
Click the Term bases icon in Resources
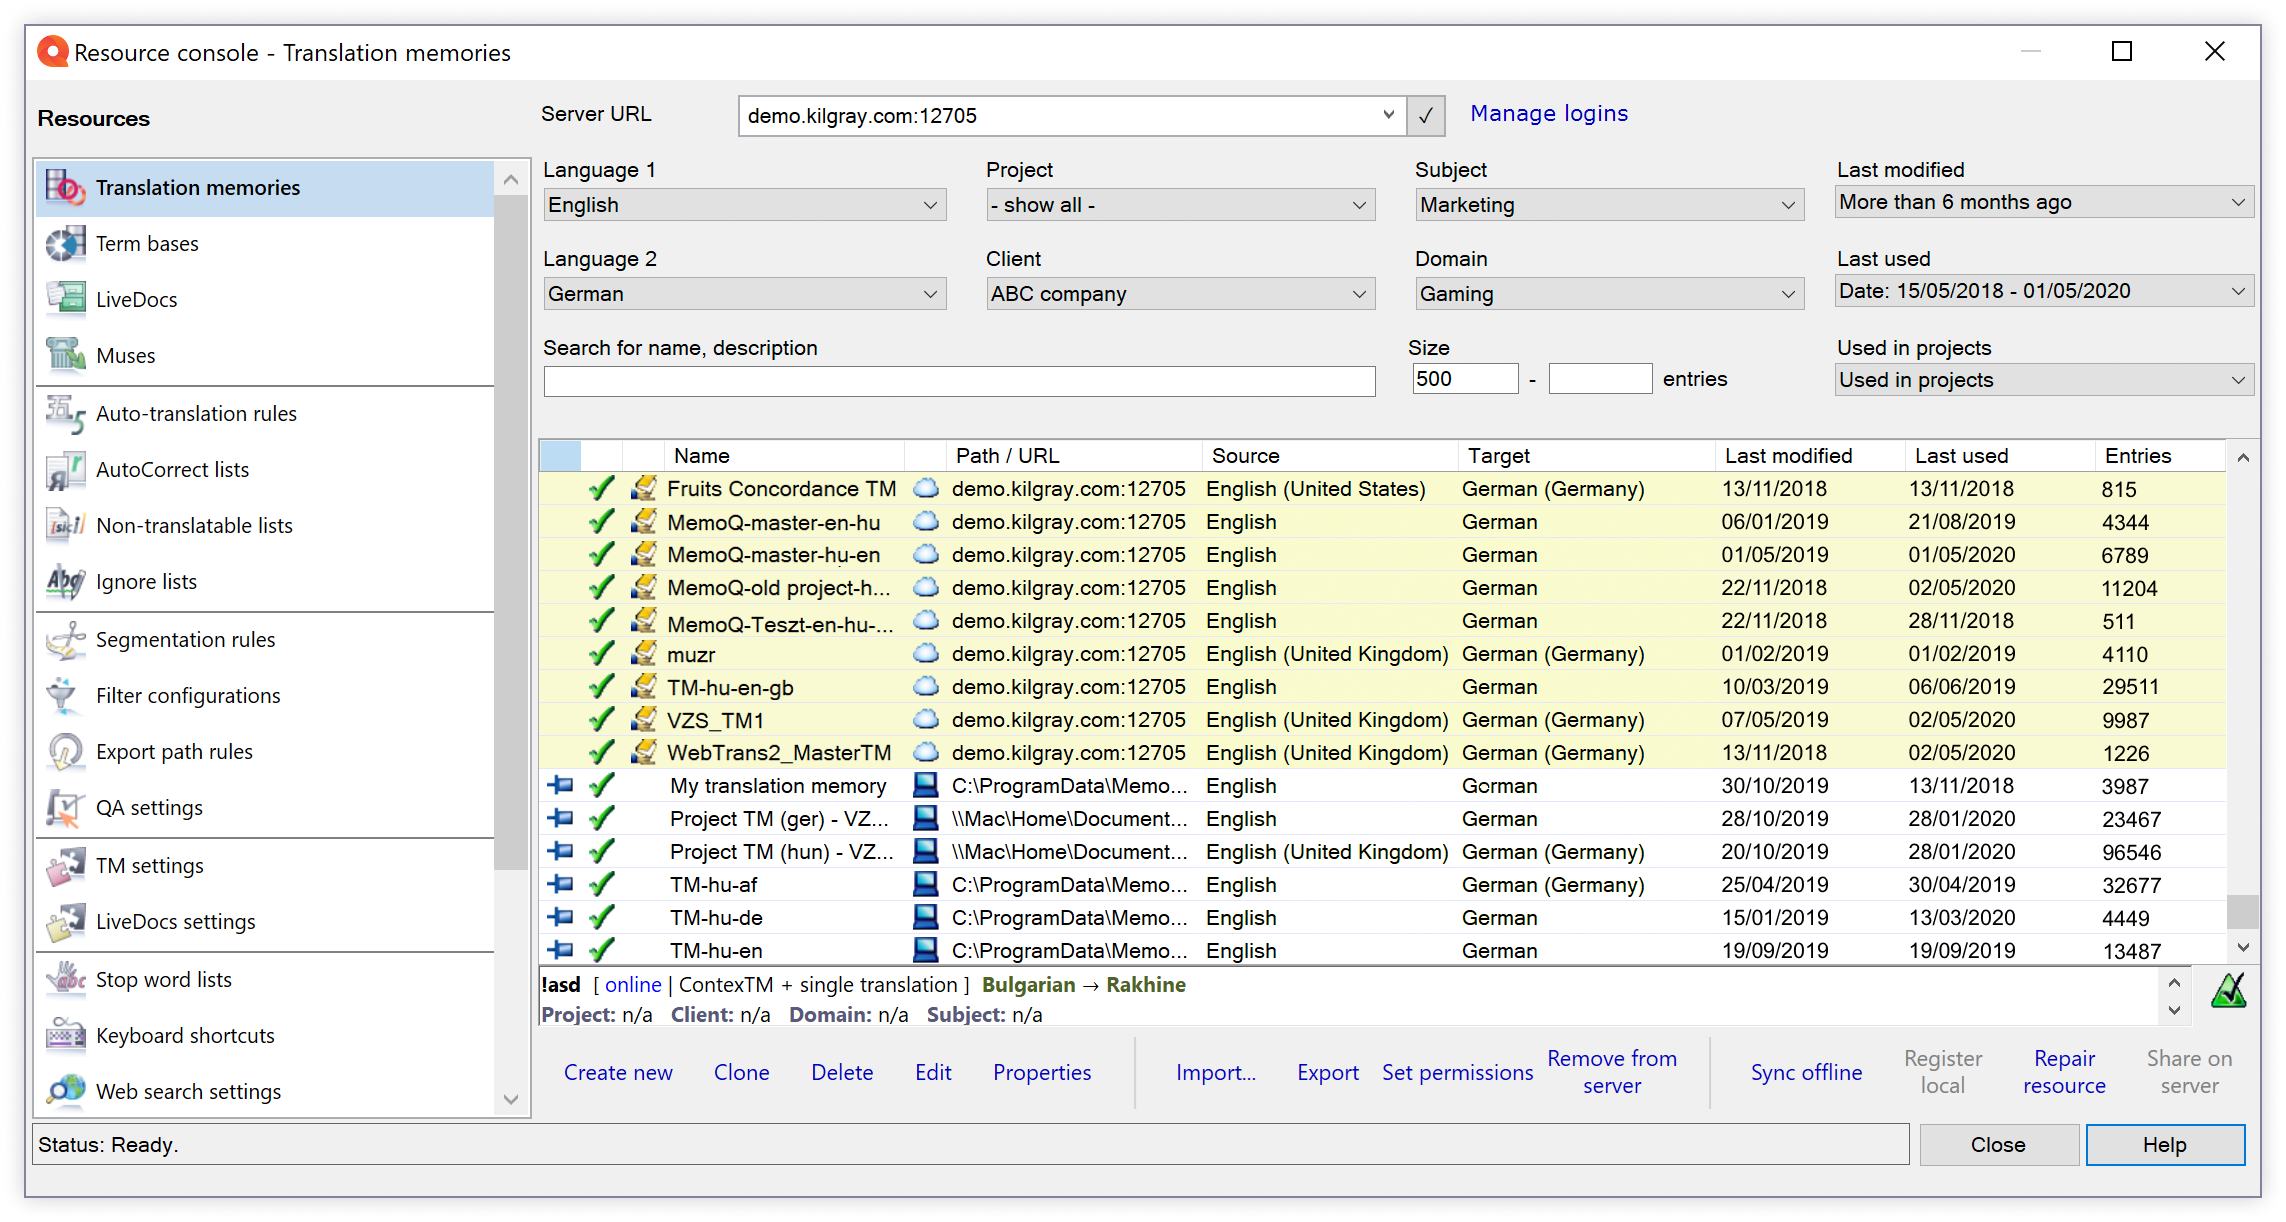click(66, 244)
